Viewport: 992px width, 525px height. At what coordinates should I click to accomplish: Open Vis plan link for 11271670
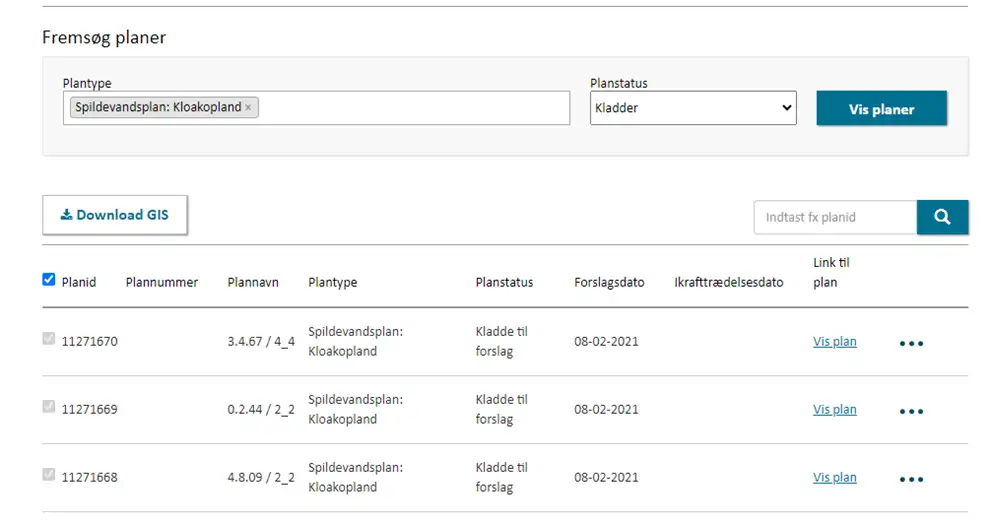pos(834,341)
